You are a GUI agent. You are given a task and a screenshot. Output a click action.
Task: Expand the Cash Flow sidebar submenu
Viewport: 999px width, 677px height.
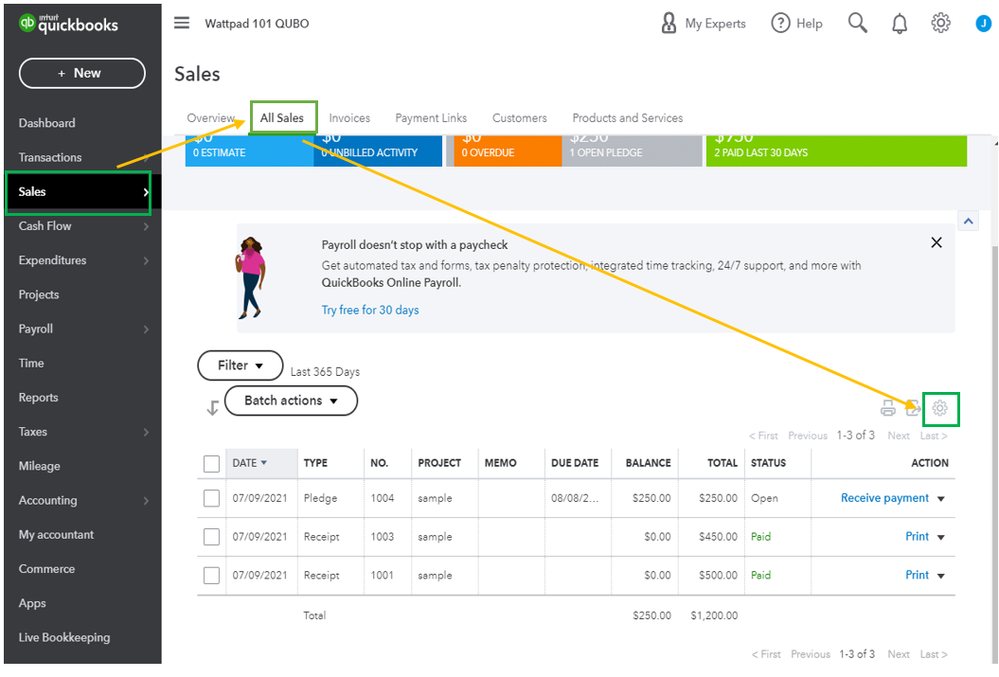(x=146, y=226)
